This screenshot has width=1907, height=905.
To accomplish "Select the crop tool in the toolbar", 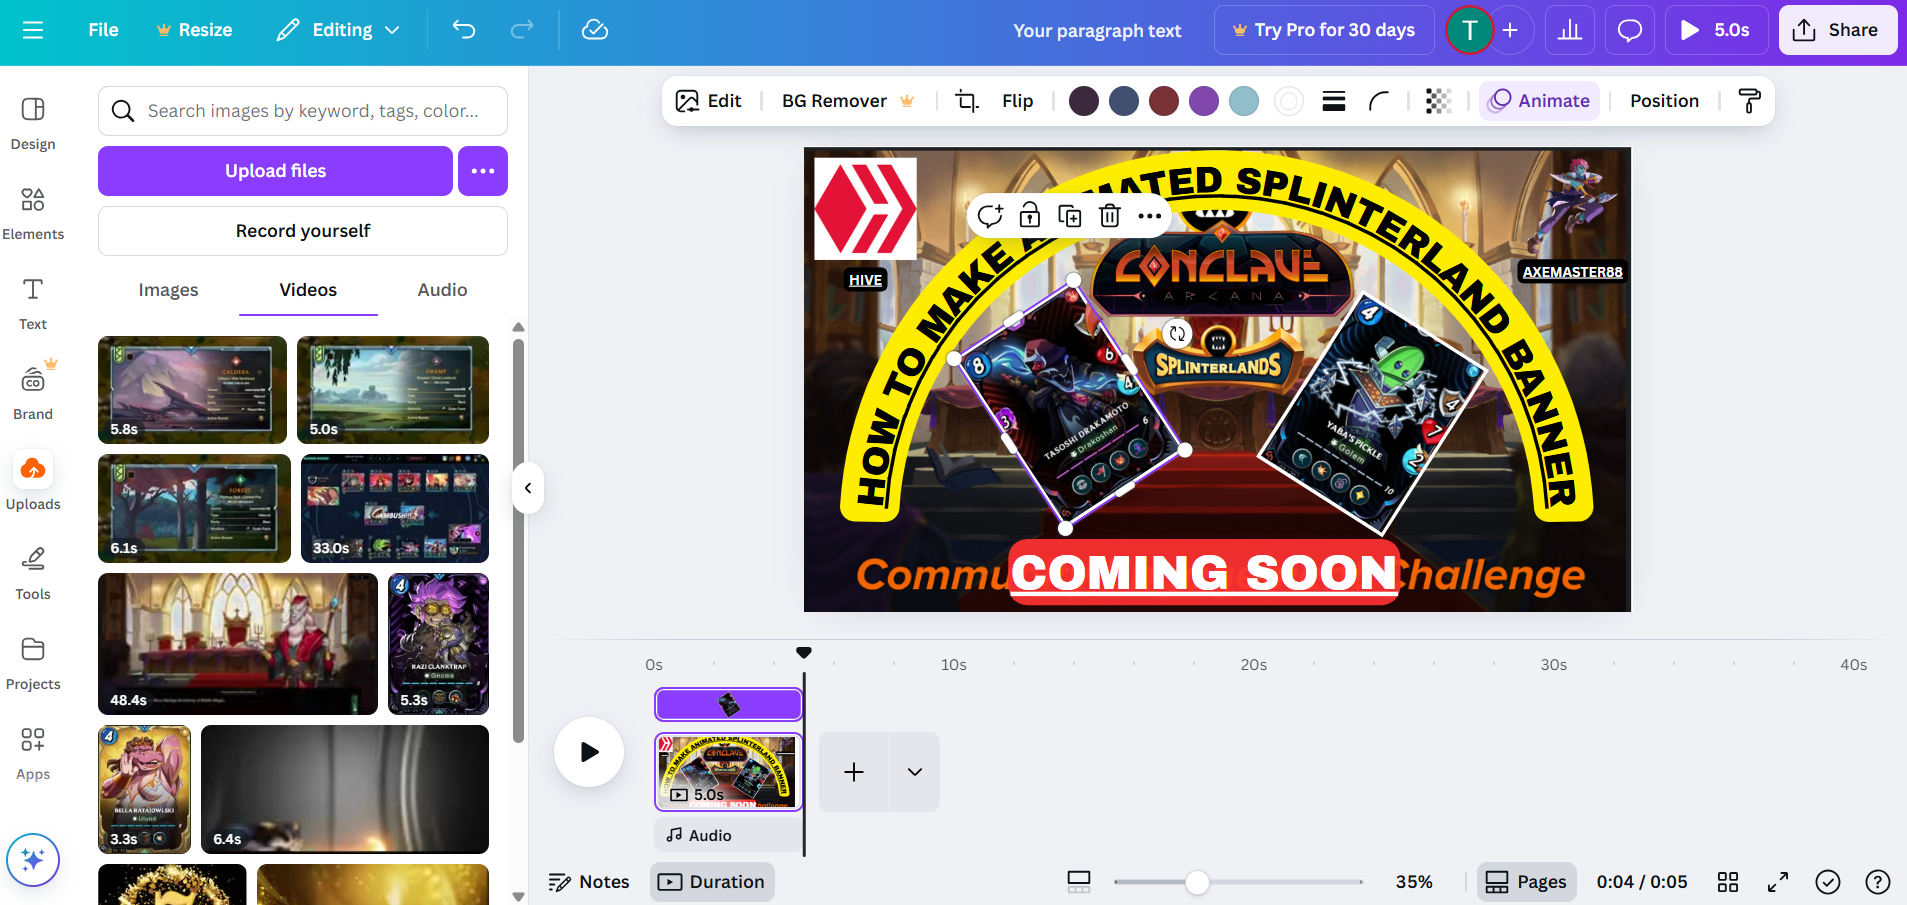I will click(967, 101).
